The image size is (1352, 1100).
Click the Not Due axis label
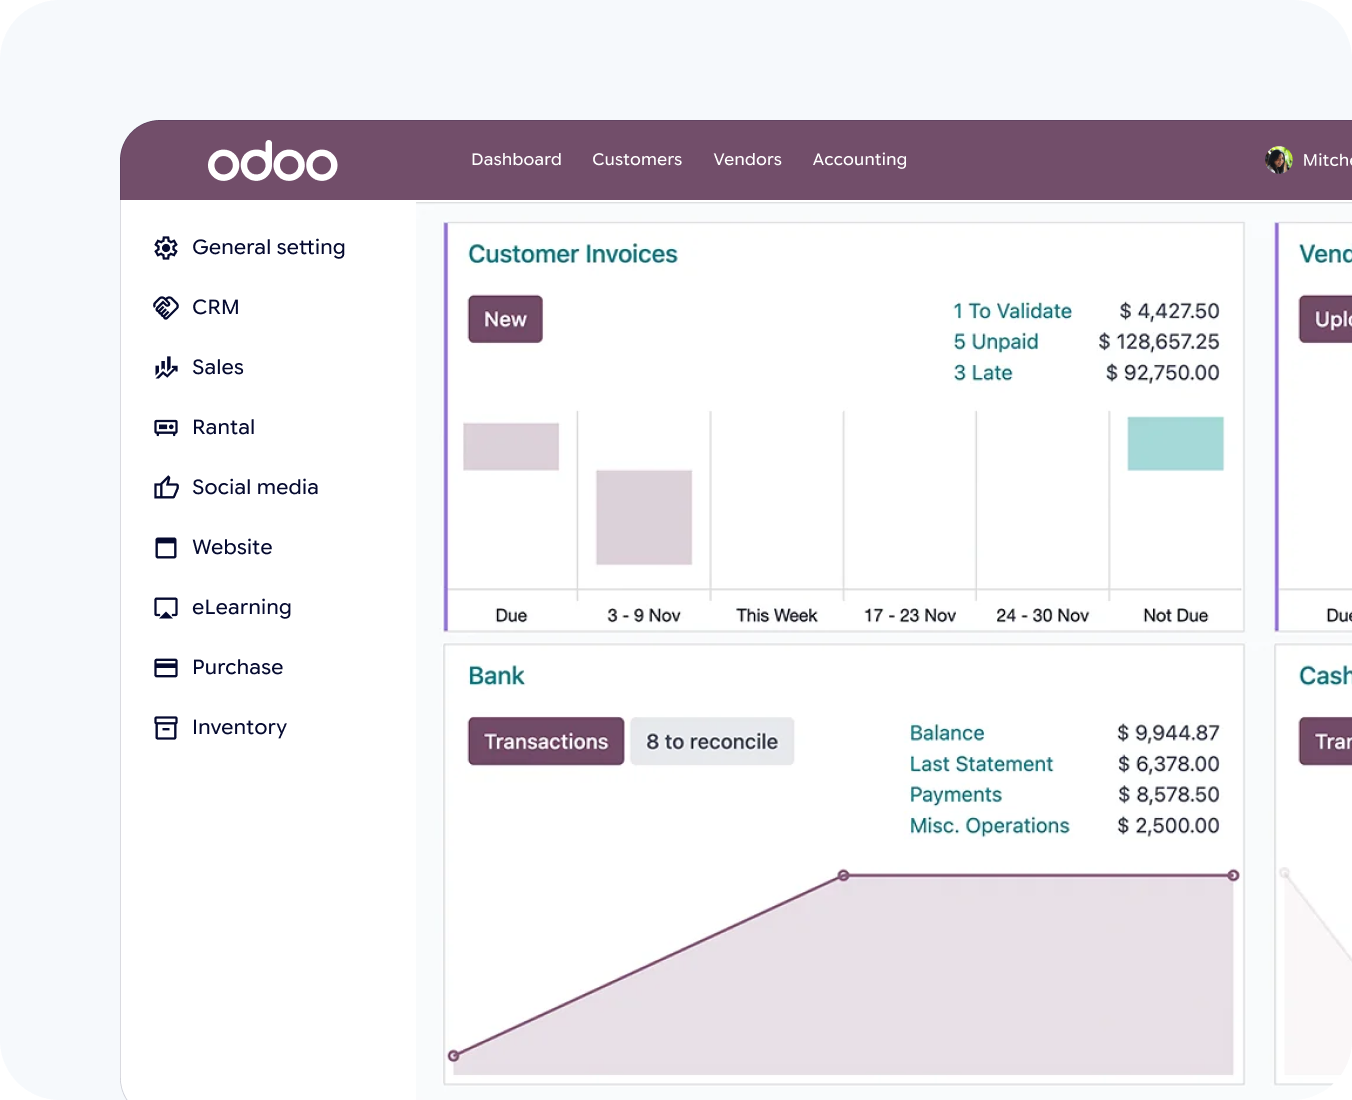tap(1175, 616)
